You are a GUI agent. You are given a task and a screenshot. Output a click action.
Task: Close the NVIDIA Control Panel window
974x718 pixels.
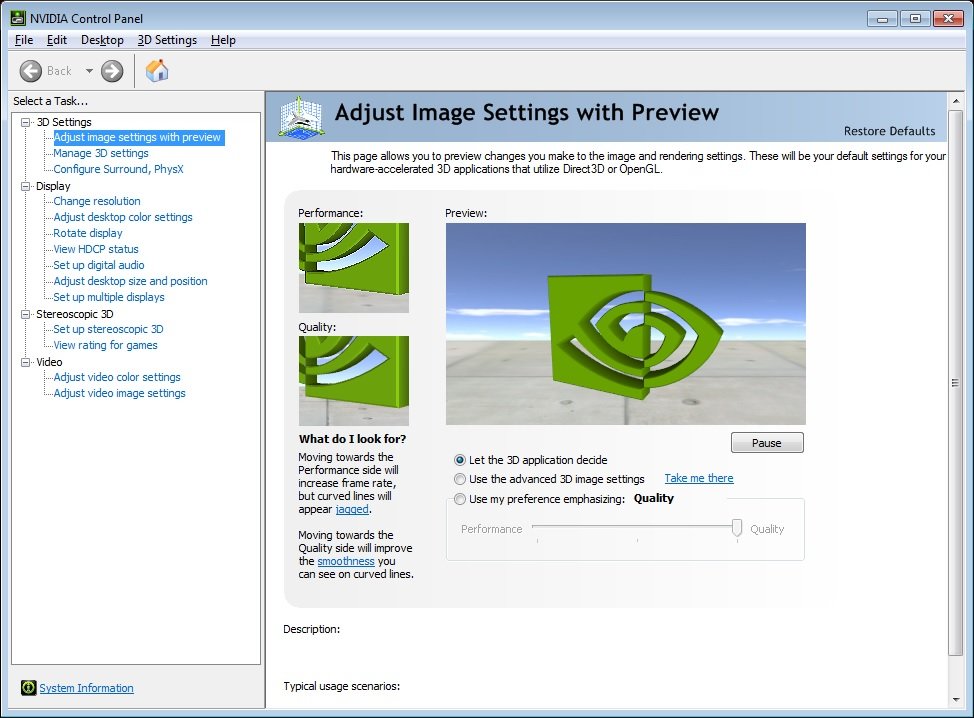coord(949,19)
